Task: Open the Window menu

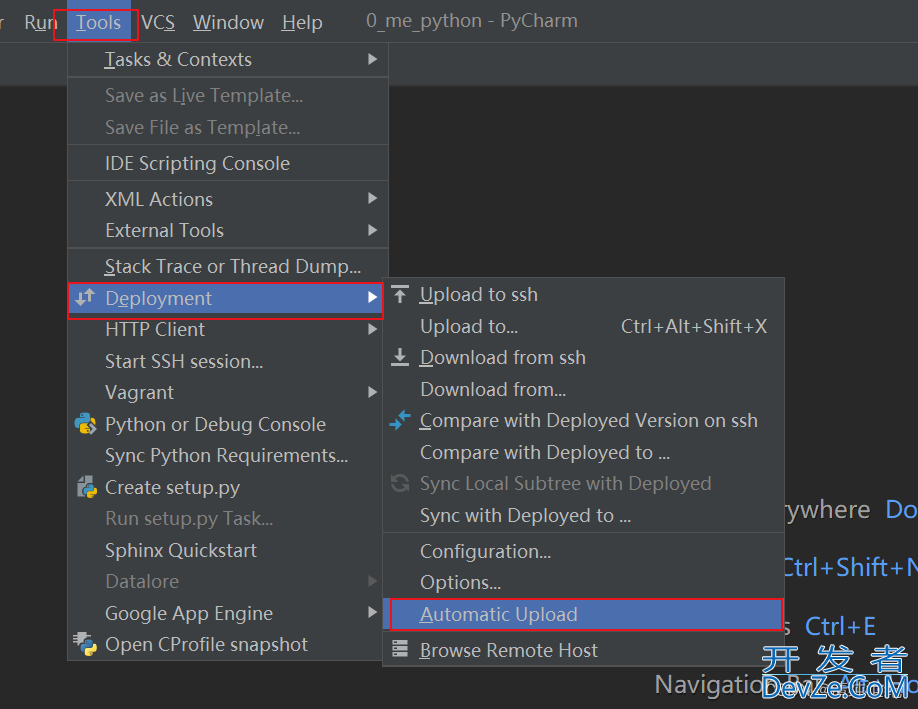Action: (x=228, y=23)
